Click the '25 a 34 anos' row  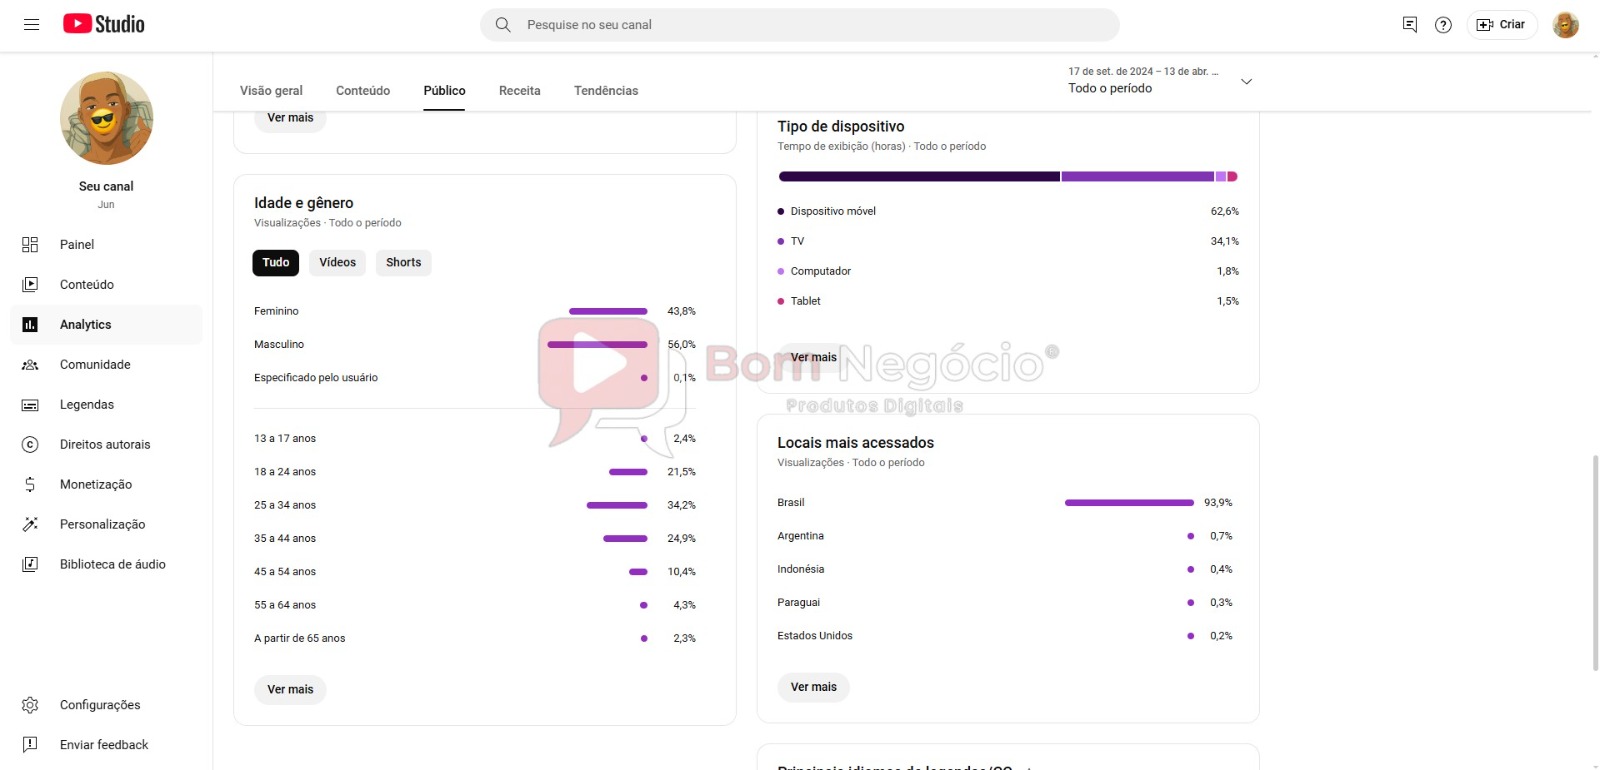coord(475,506)
